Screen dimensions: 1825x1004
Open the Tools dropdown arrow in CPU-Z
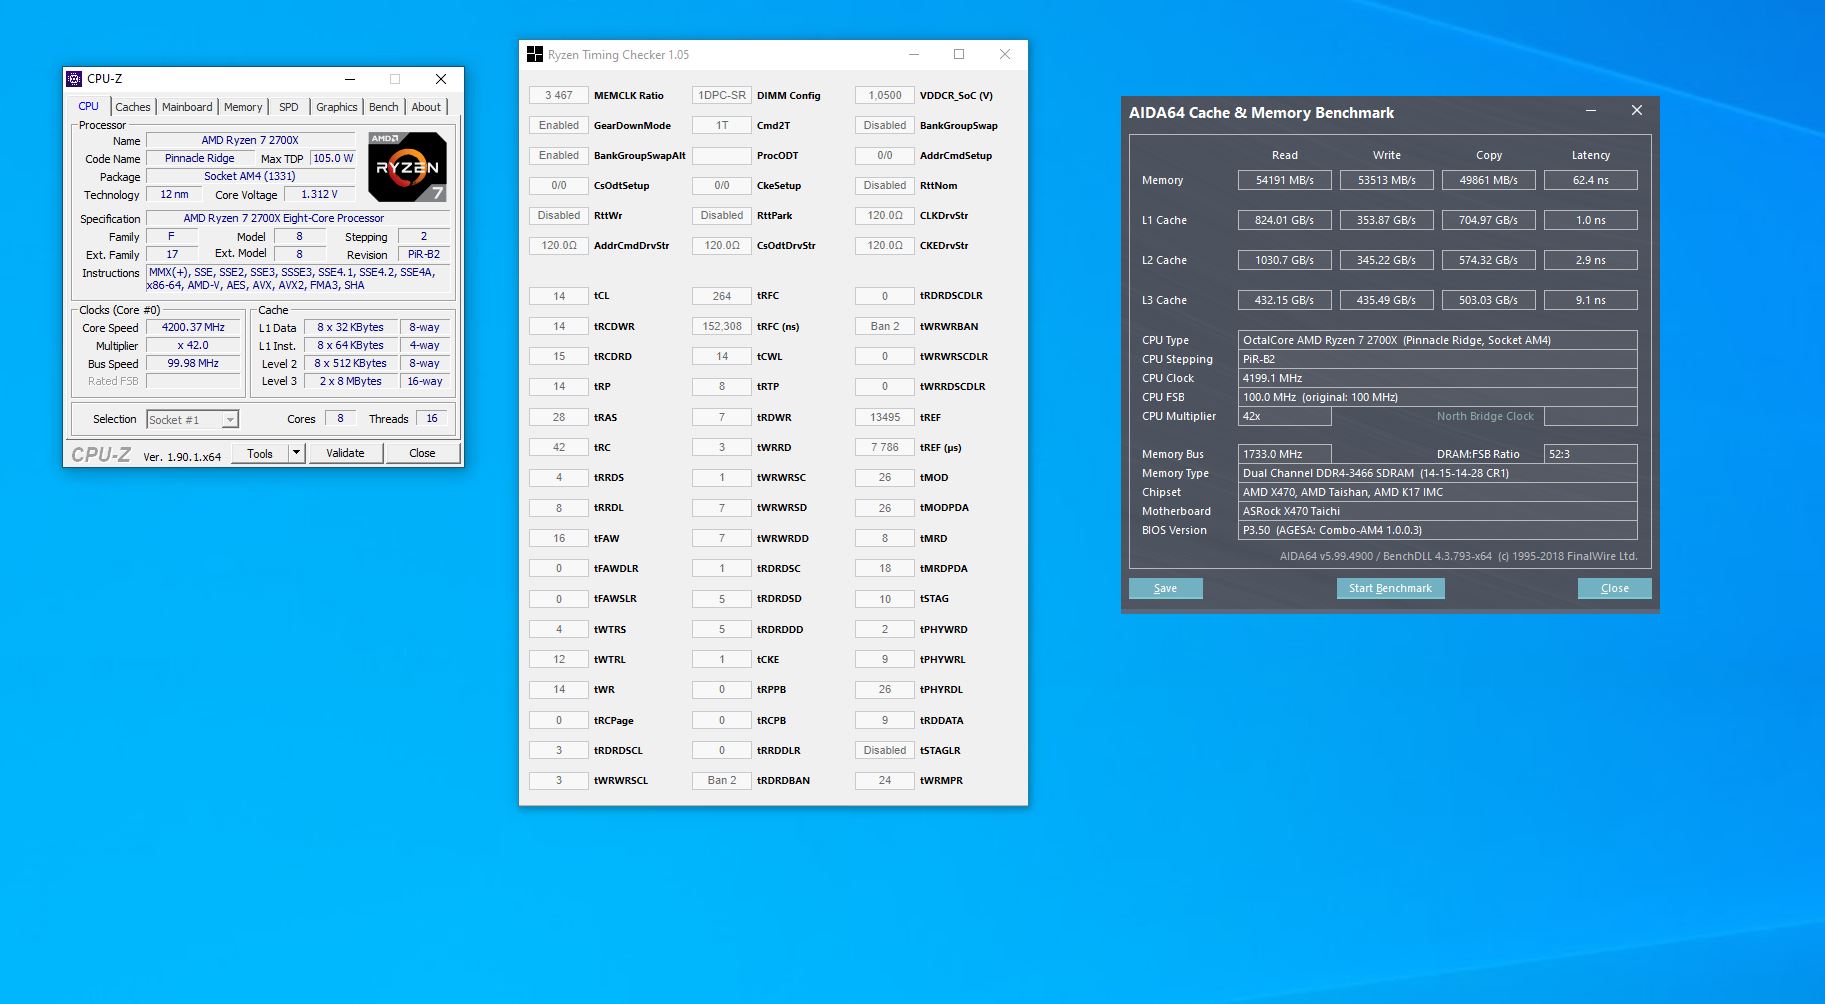[296, 453]
